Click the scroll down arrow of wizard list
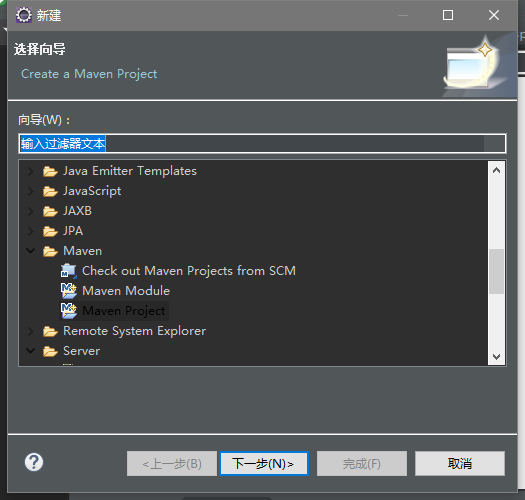 (x=497, y=356)
